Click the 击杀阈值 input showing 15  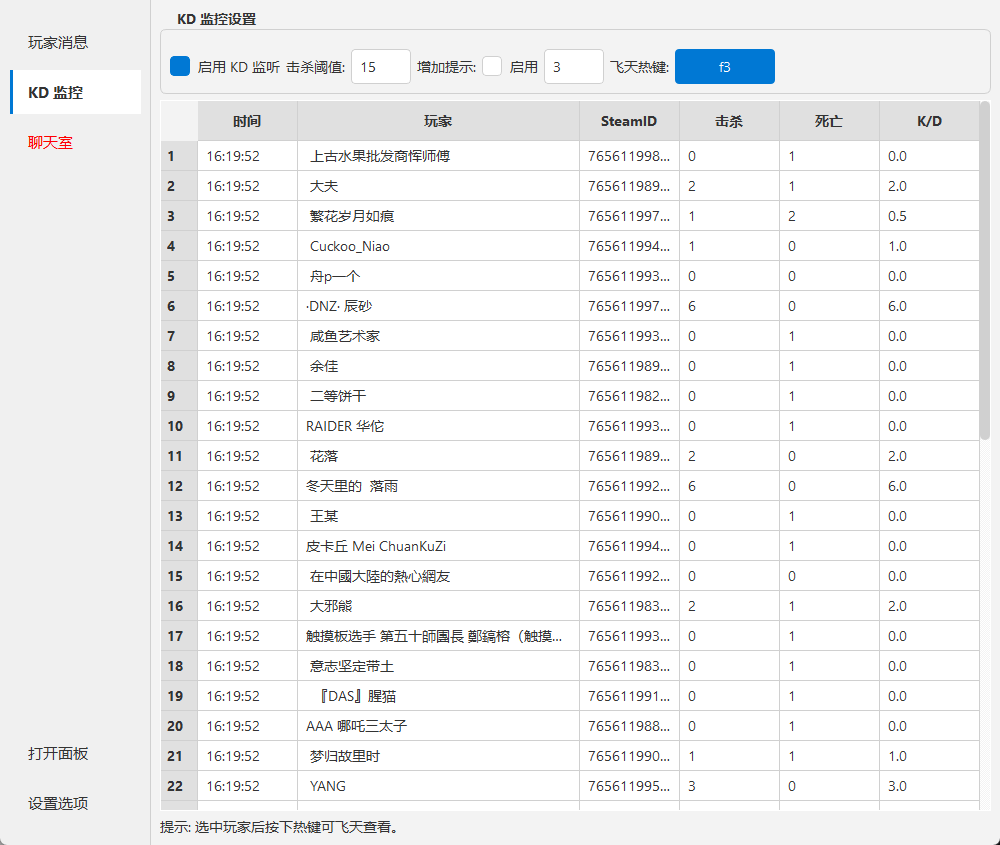pos(380,66)
